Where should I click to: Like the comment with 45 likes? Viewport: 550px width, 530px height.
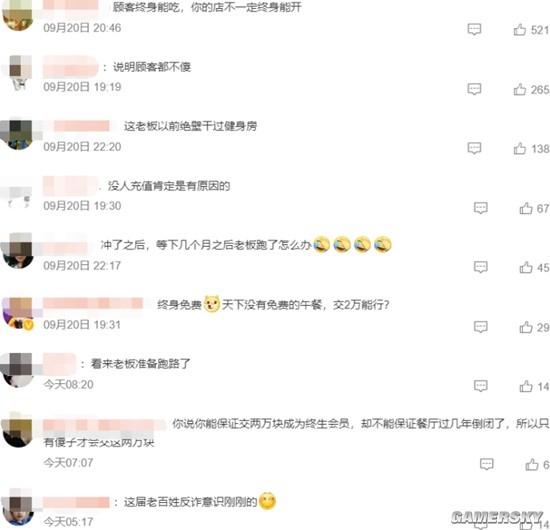[x=526, y=268]
